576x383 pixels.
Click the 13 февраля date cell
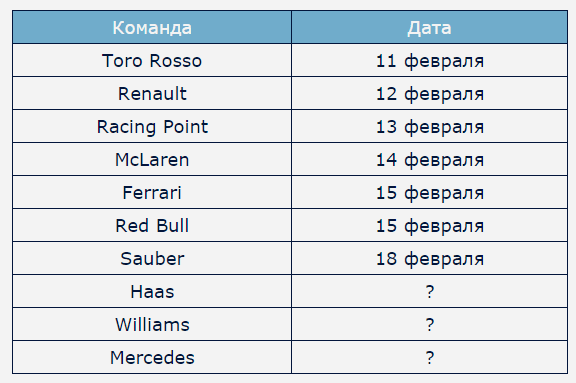tap(429, 126)
